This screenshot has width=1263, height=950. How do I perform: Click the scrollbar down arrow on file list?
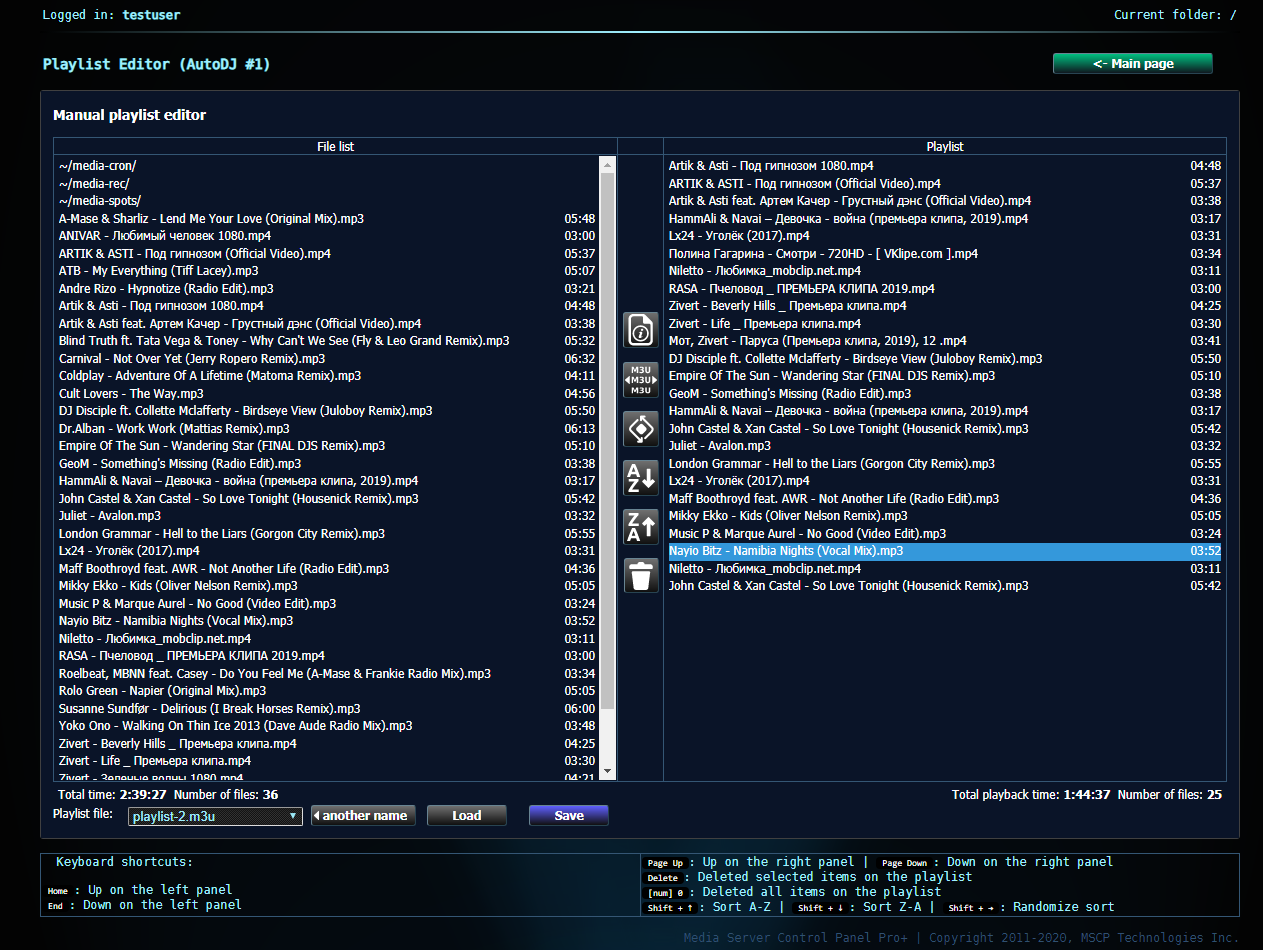pos(607,770)
